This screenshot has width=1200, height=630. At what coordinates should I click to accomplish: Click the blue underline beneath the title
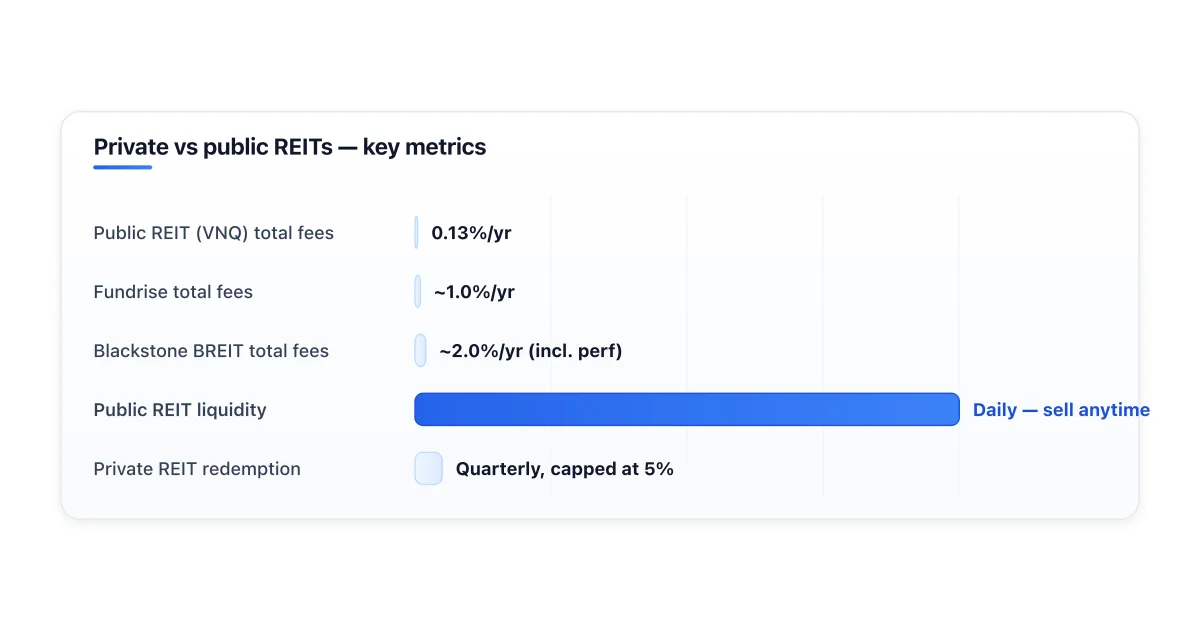[x=123, y=167]
